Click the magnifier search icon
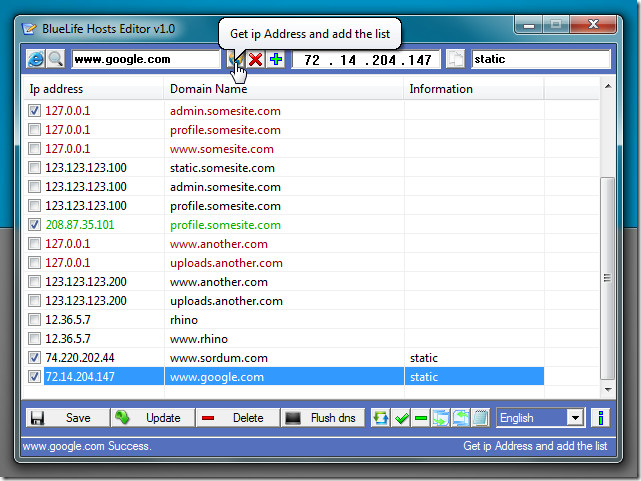Image resolution: width=641 pixels, height=481 pixels. pos(55,59)
